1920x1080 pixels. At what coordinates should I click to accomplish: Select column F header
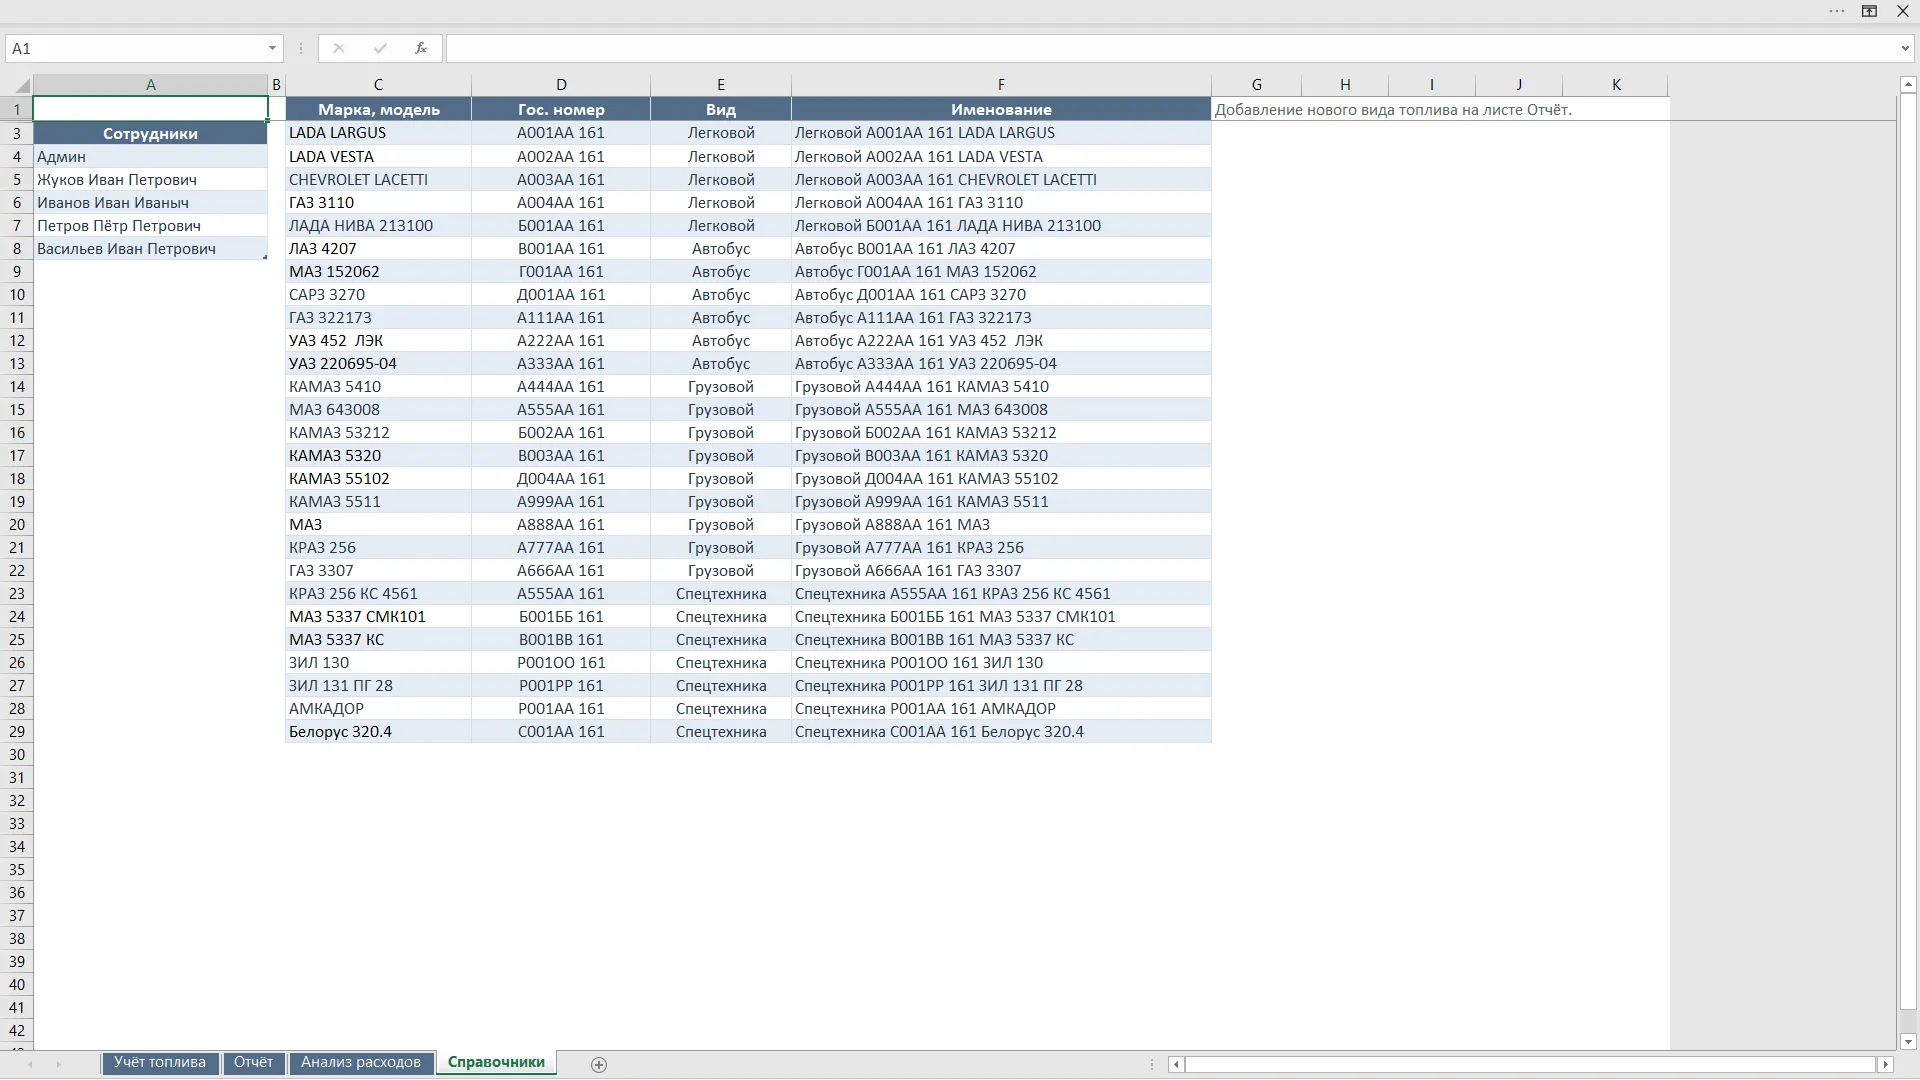[x=1001, y=85]
